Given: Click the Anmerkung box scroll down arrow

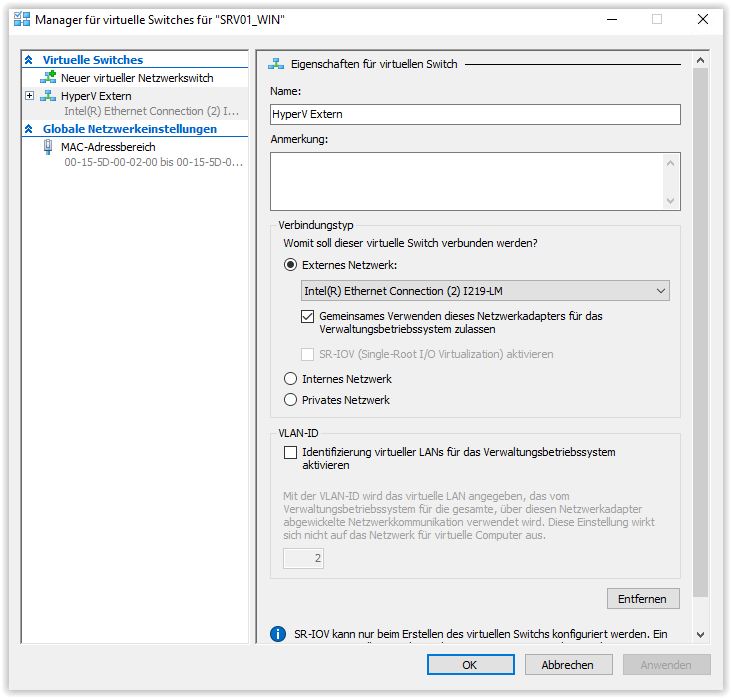Looking at the screenshot, I should [x=670, y=200].
